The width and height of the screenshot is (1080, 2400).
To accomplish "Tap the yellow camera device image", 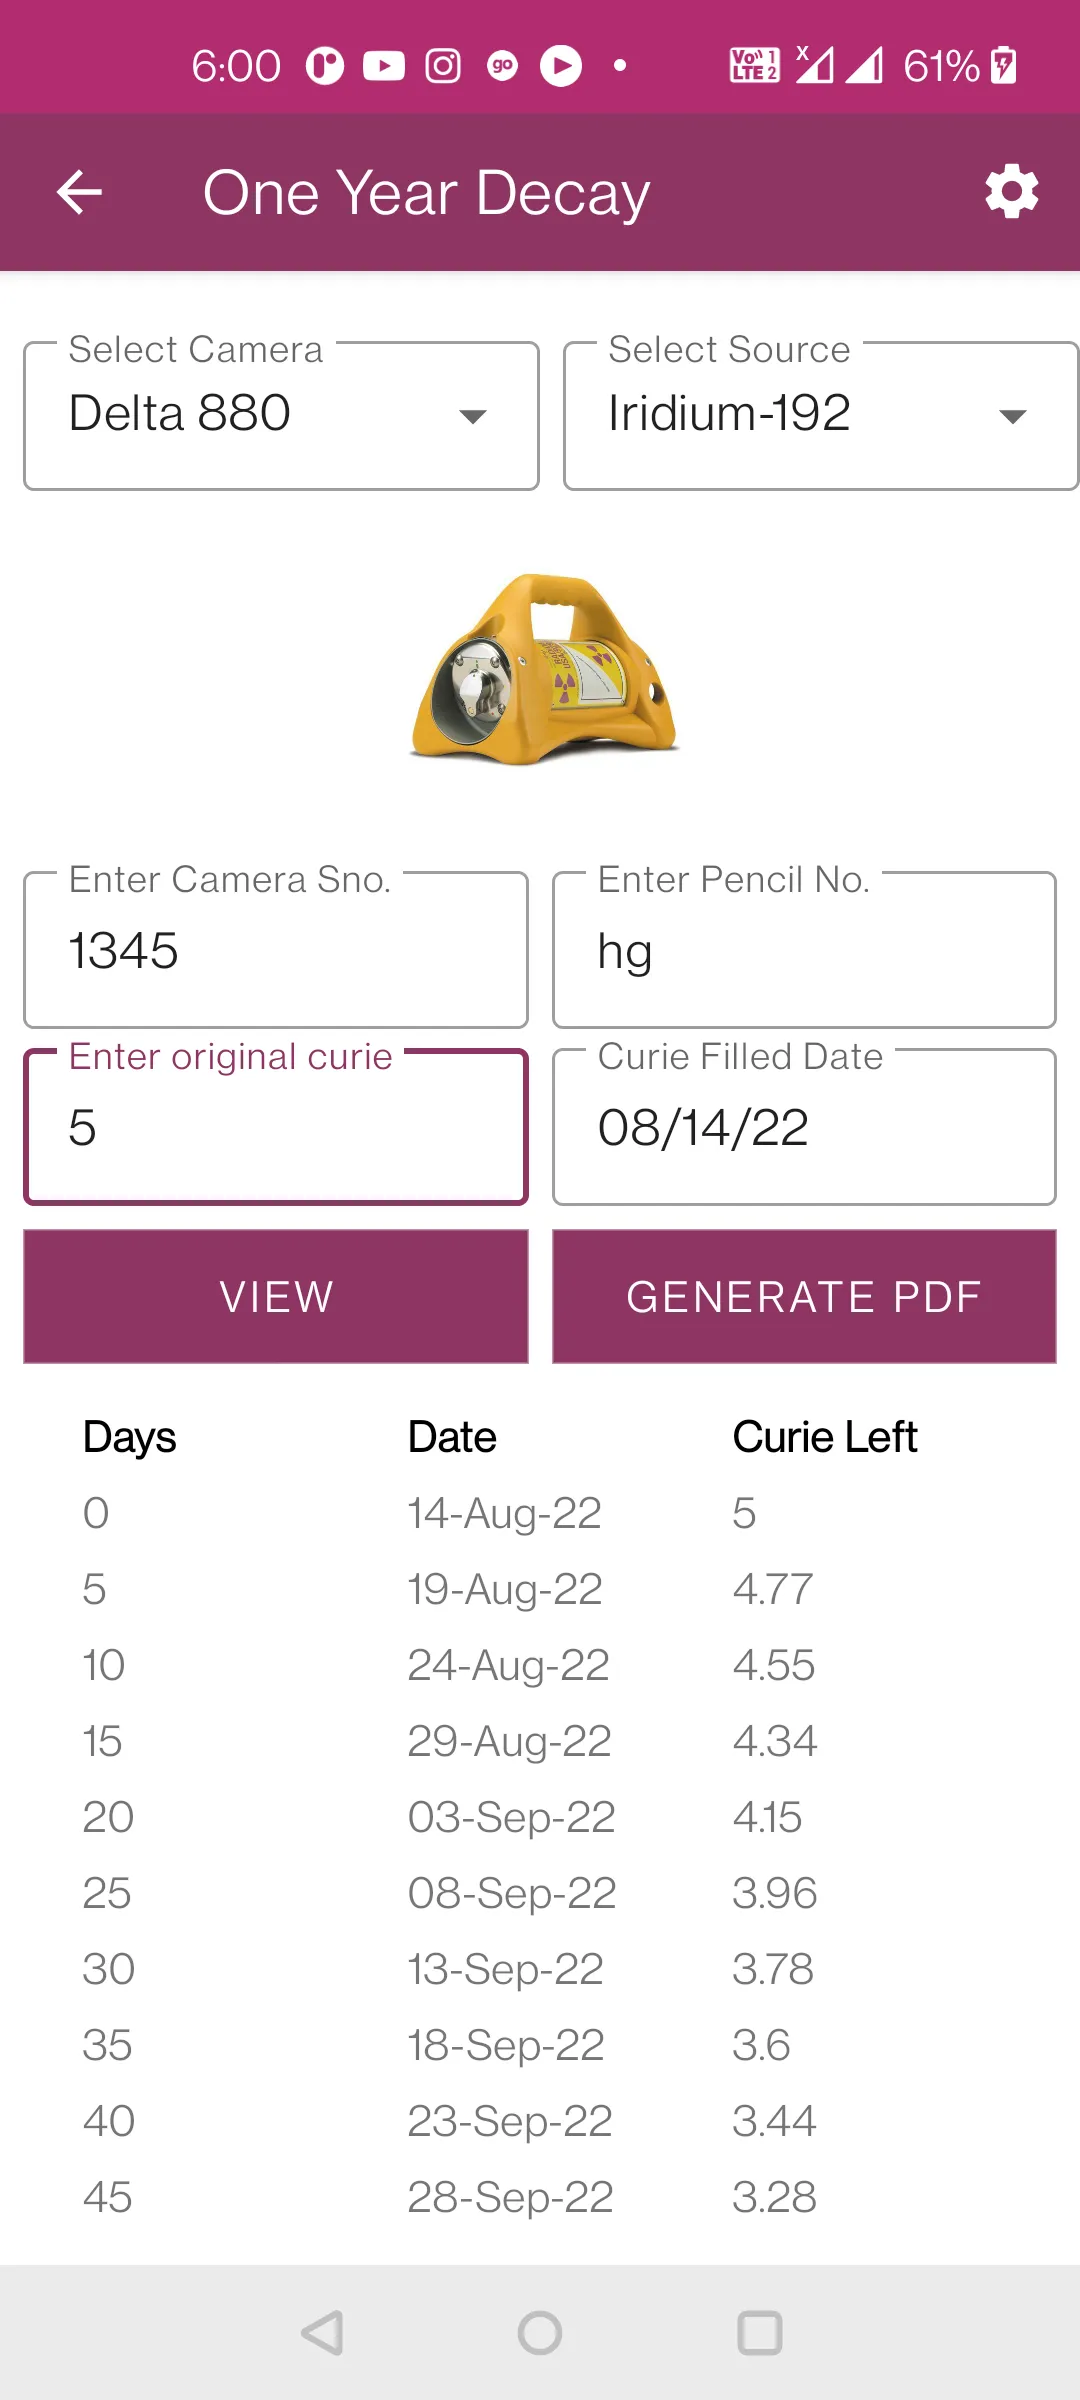I will (x=544, y=668).
